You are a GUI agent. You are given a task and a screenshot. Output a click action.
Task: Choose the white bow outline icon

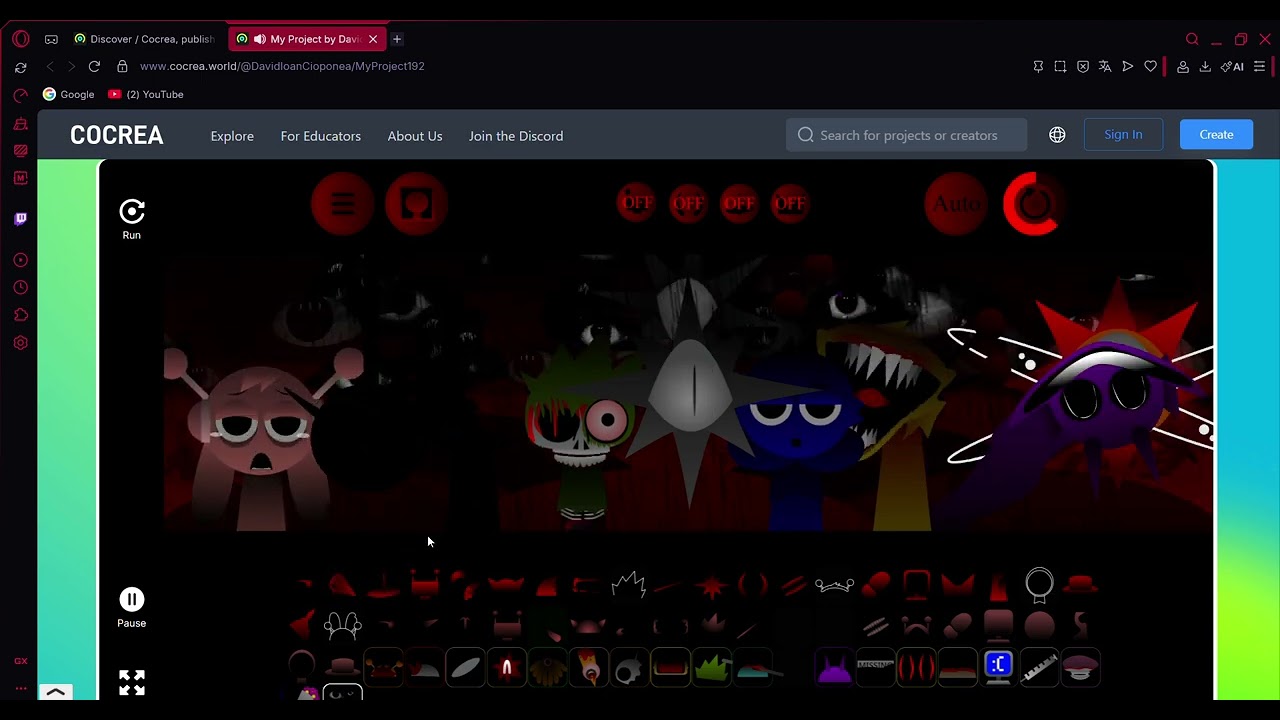click(x=835, y=585)
